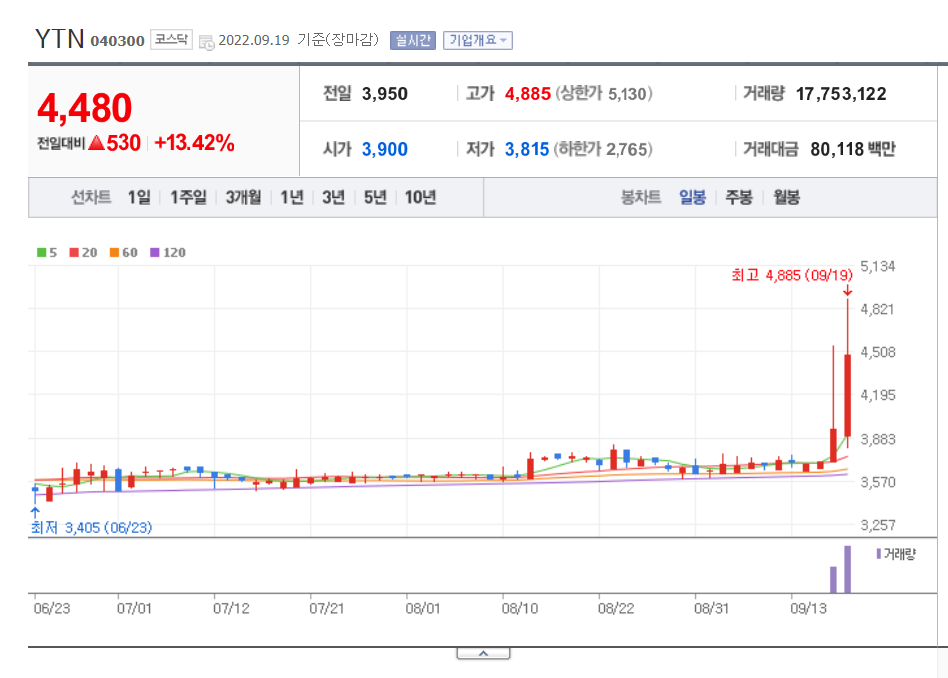Click the 3,883 price axis label
948x678 pixels.
pos(878,439)
